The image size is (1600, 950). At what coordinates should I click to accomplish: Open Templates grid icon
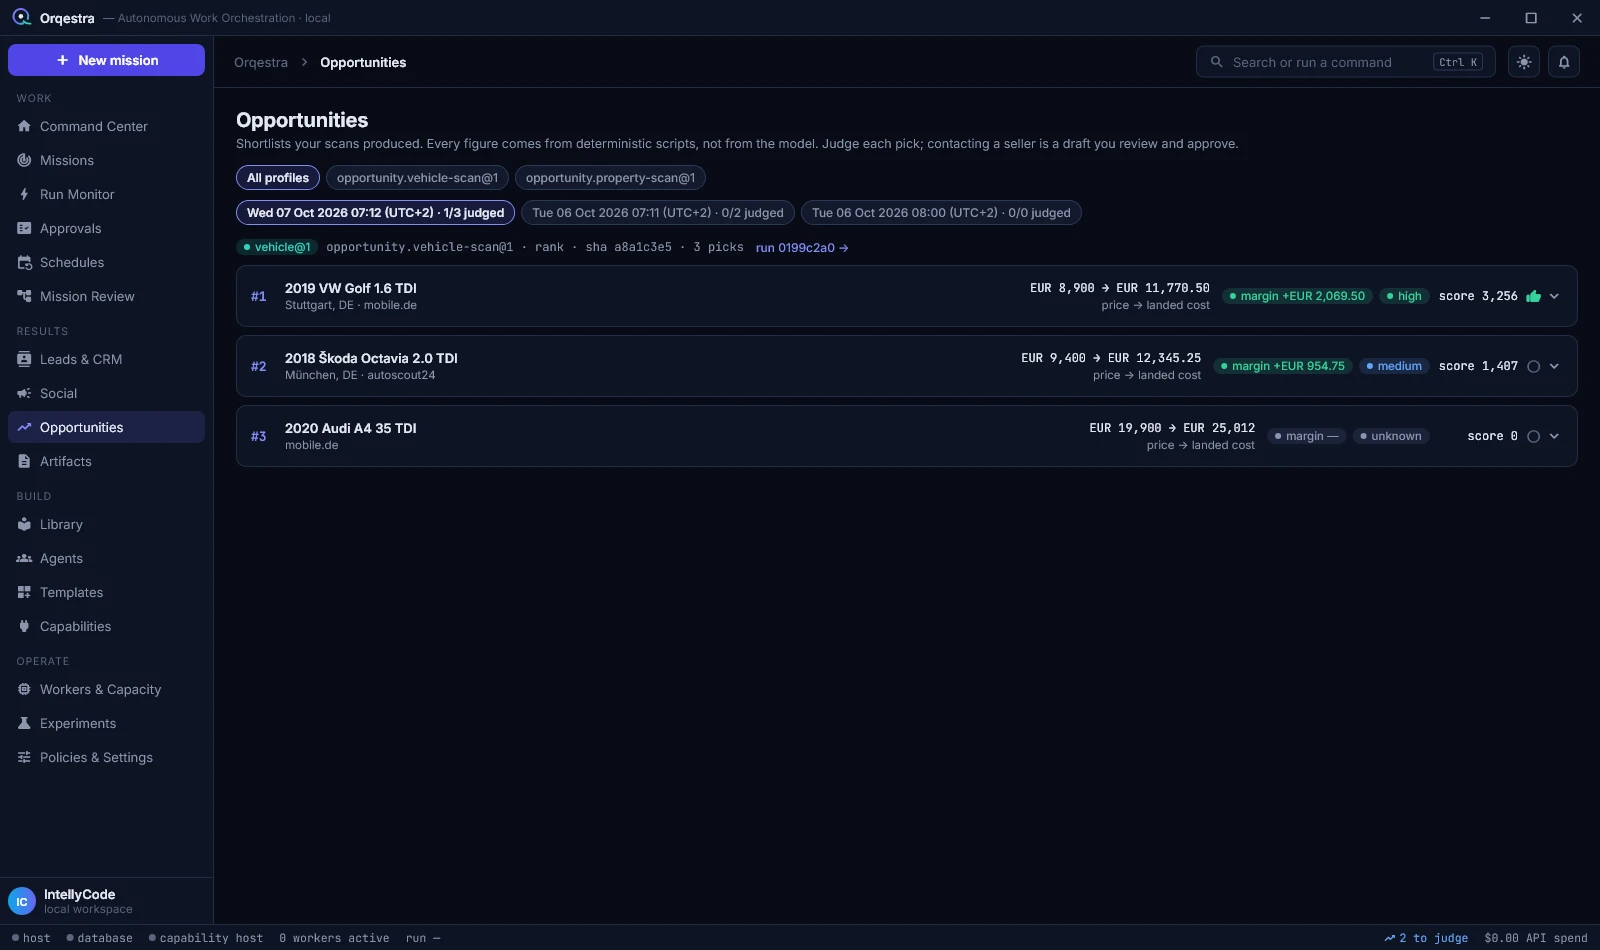(x=24, y=592)
